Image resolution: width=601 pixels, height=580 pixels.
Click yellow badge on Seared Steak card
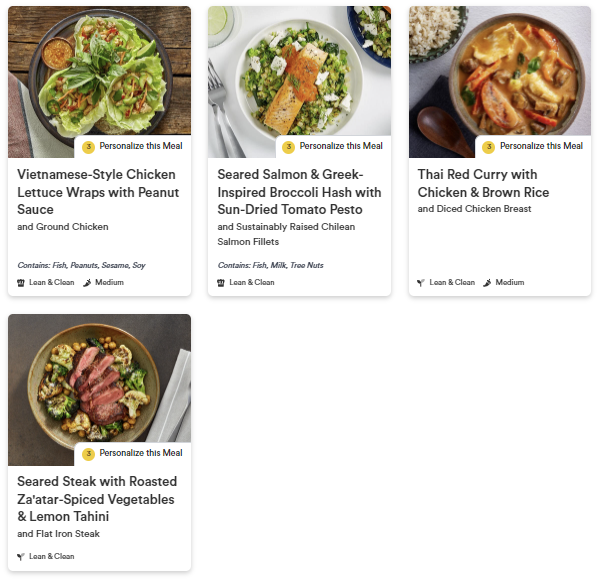point(88,454)
